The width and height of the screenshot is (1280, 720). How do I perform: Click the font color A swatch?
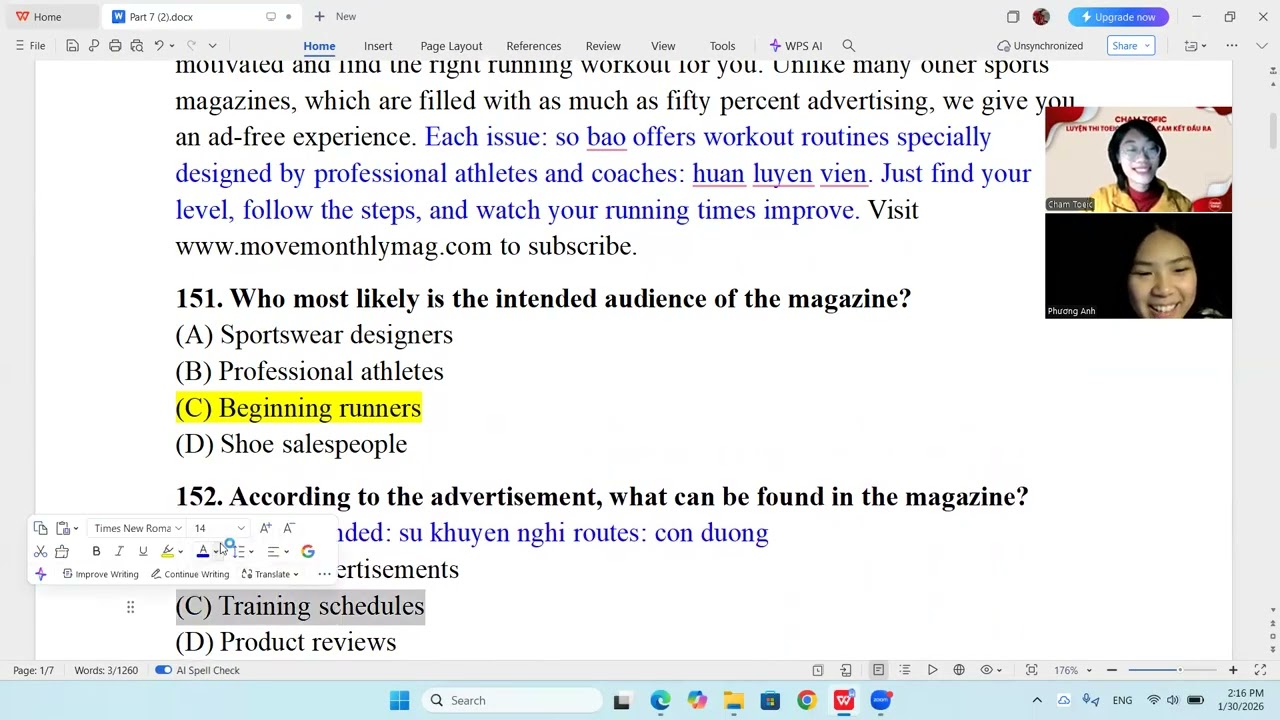[203, 551]
